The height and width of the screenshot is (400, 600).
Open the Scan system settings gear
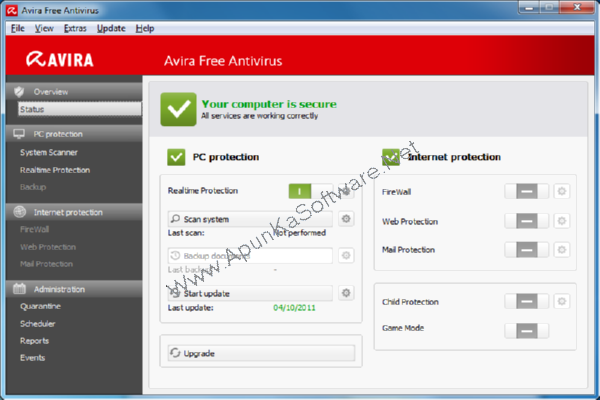pyautogui.click(x=346, y=219)
